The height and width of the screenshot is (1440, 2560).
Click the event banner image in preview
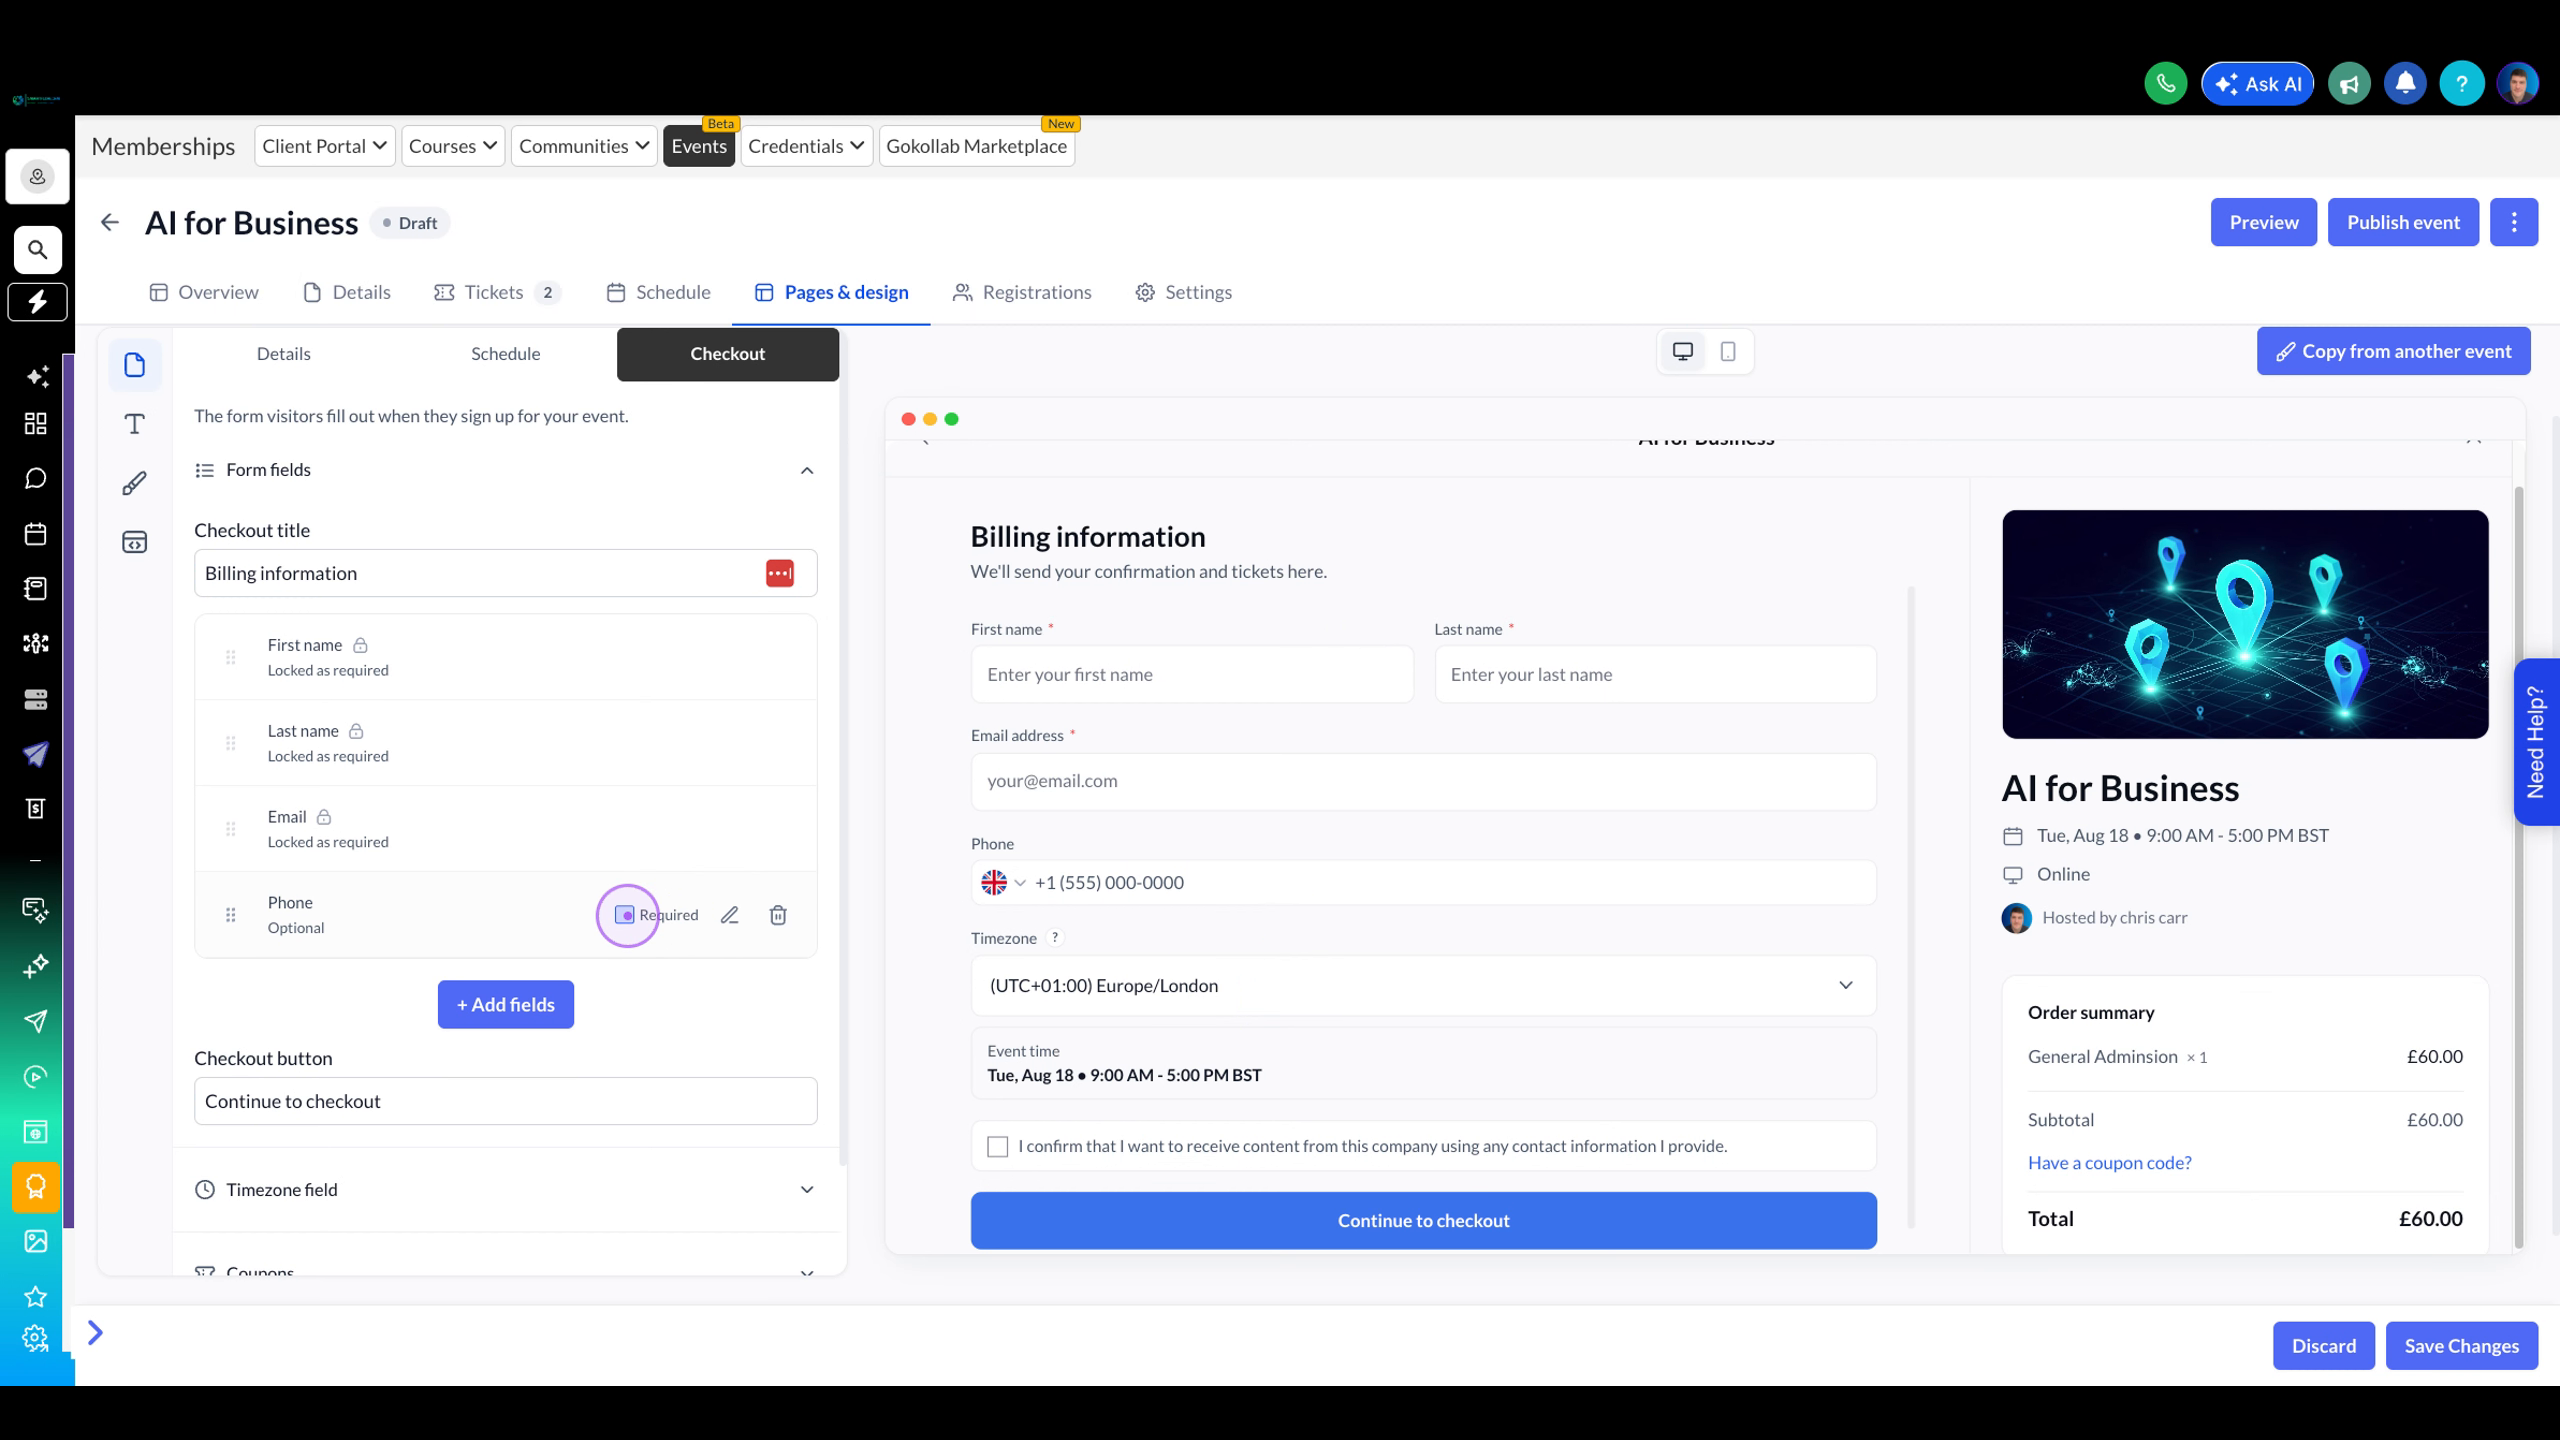(2245, 624)
